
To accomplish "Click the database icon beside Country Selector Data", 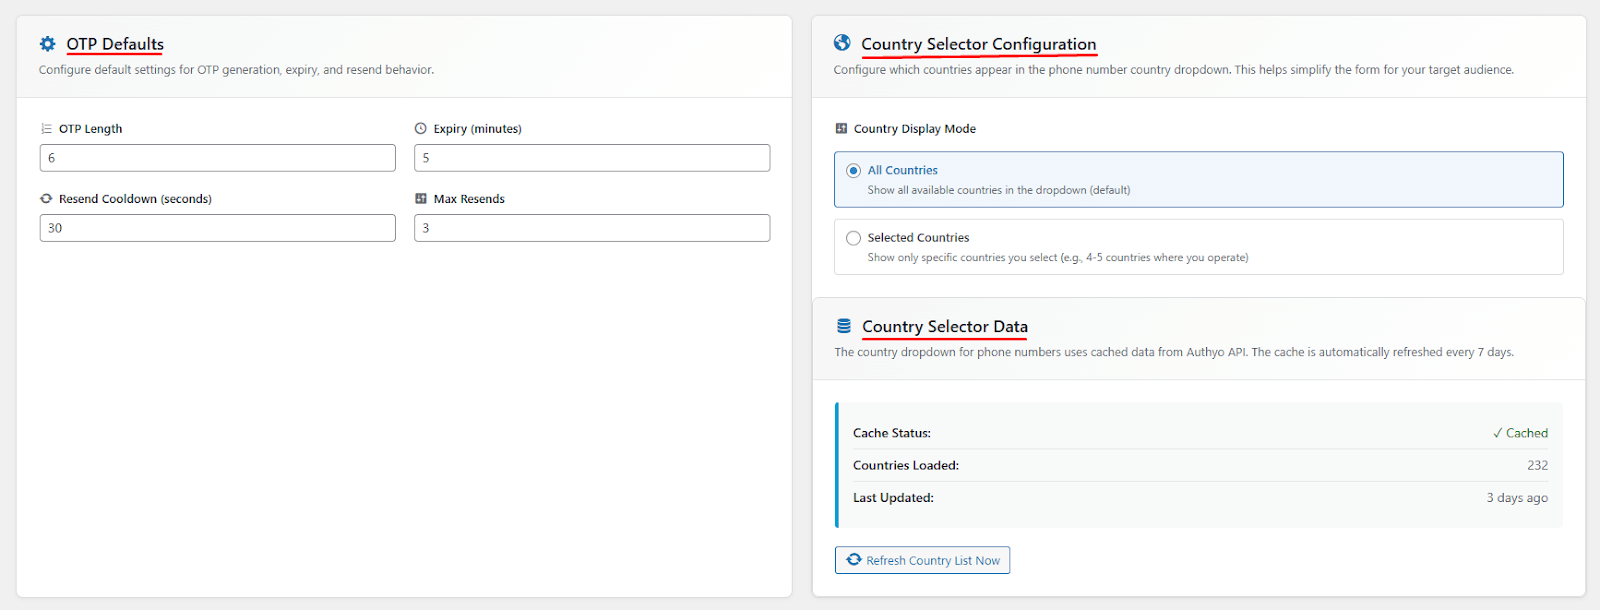I will coord(844,326).
